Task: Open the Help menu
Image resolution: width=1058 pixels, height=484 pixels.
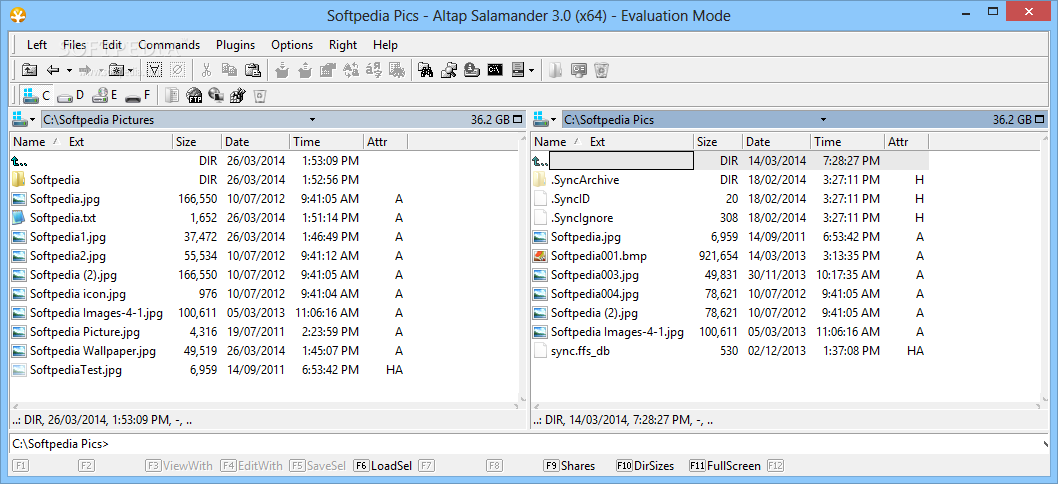Action: (385, 45)
